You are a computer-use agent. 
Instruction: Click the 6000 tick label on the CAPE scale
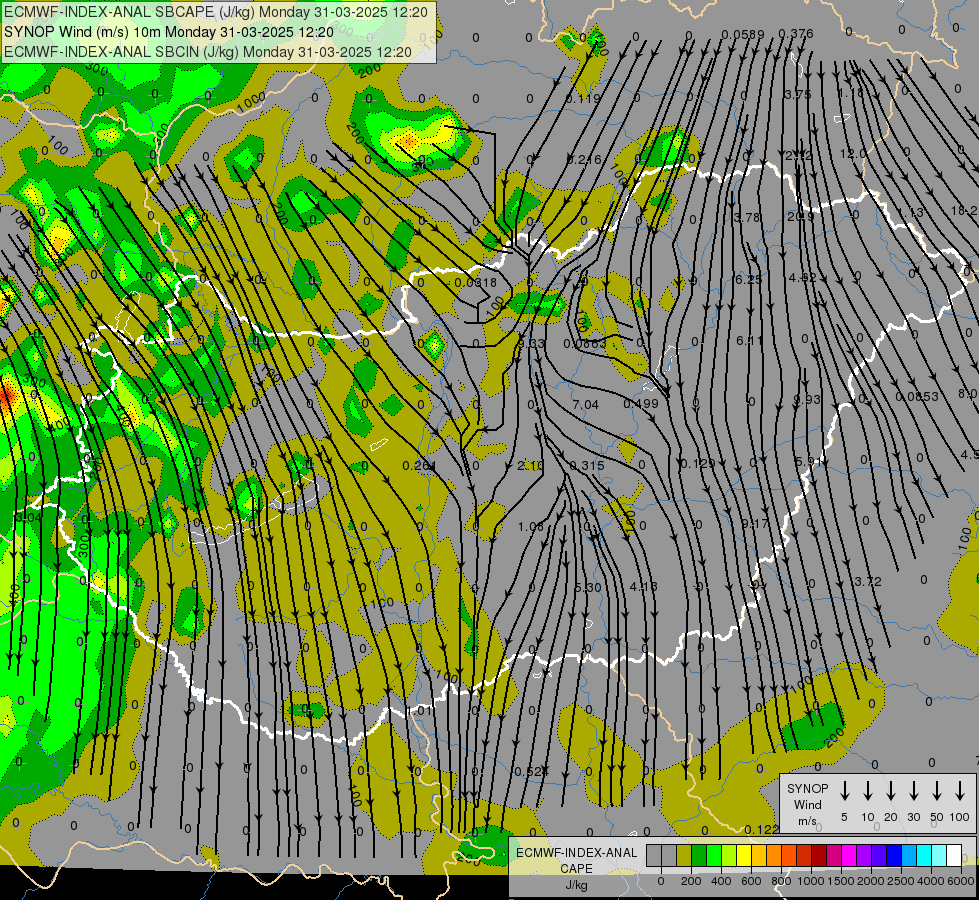961,881
